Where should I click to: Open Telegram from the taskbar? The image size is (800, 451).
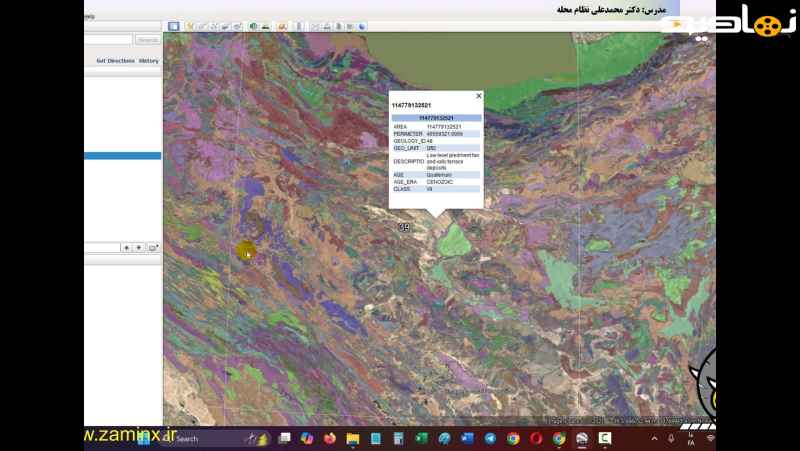pyautogui.click(x=490, y=439)
